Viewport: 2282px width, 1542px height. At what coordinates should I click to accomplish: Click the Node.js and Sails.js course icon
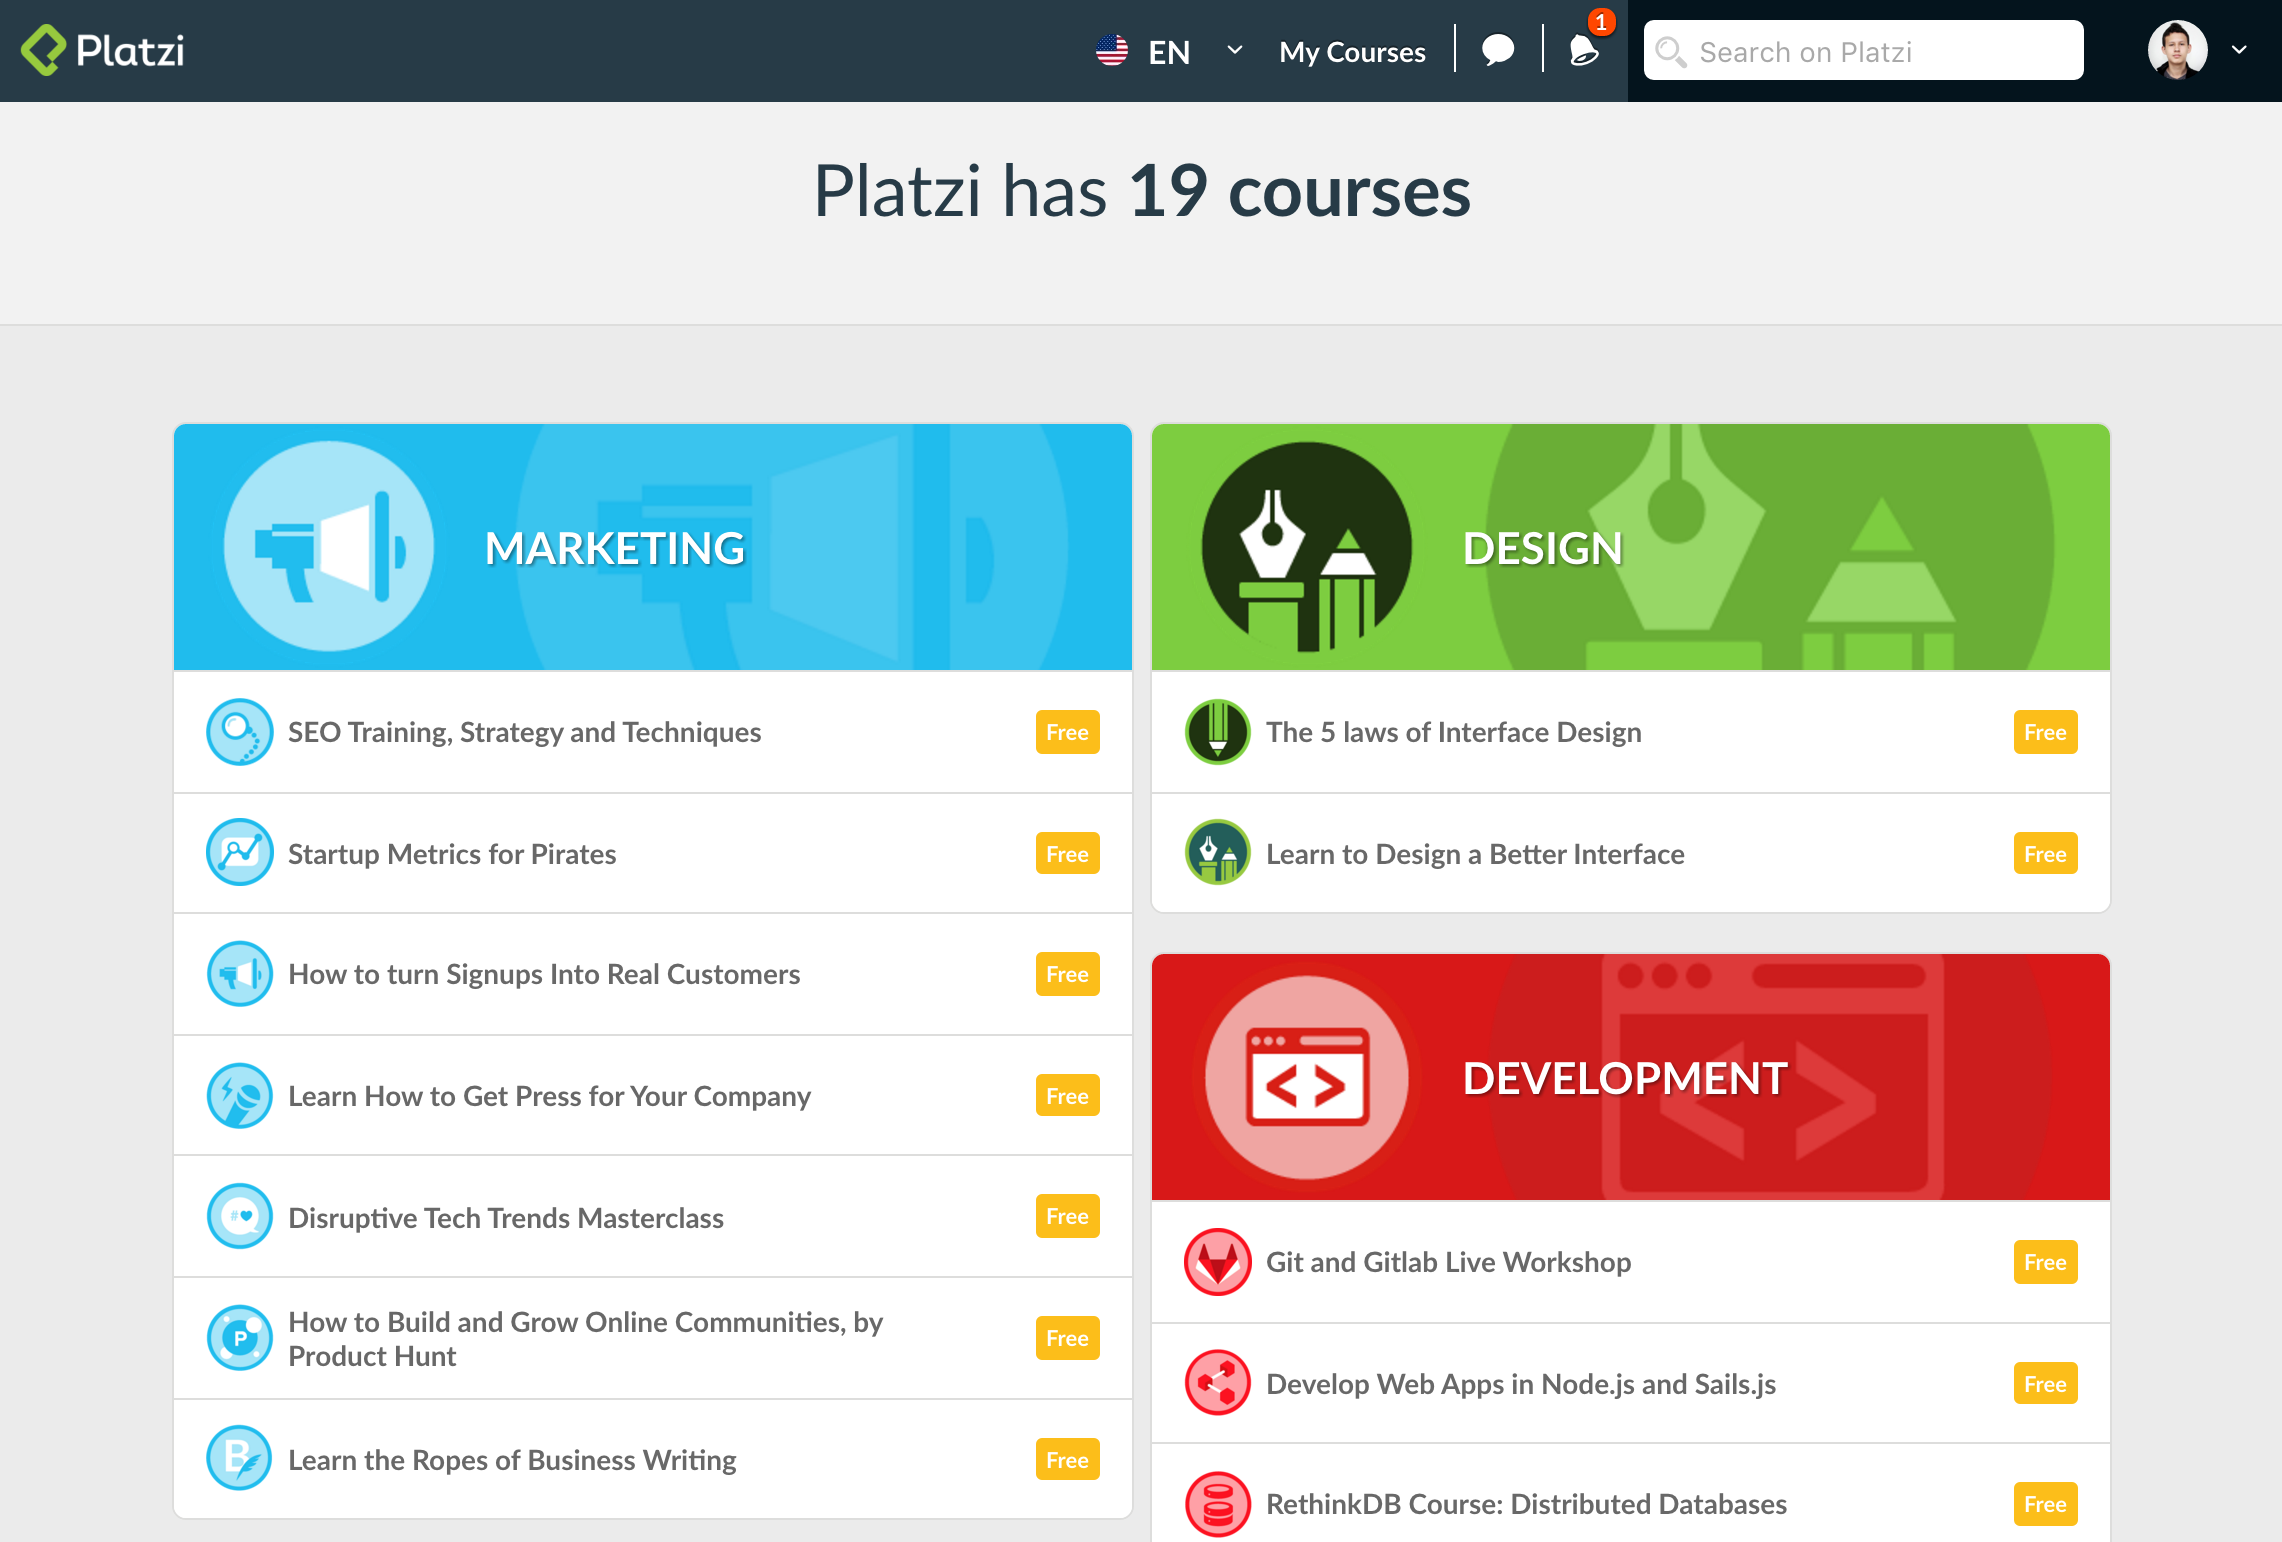click(1217, 1384)
